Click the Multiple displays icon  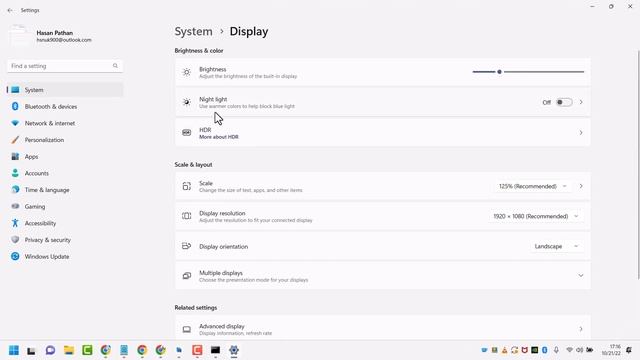coord(187,276)
